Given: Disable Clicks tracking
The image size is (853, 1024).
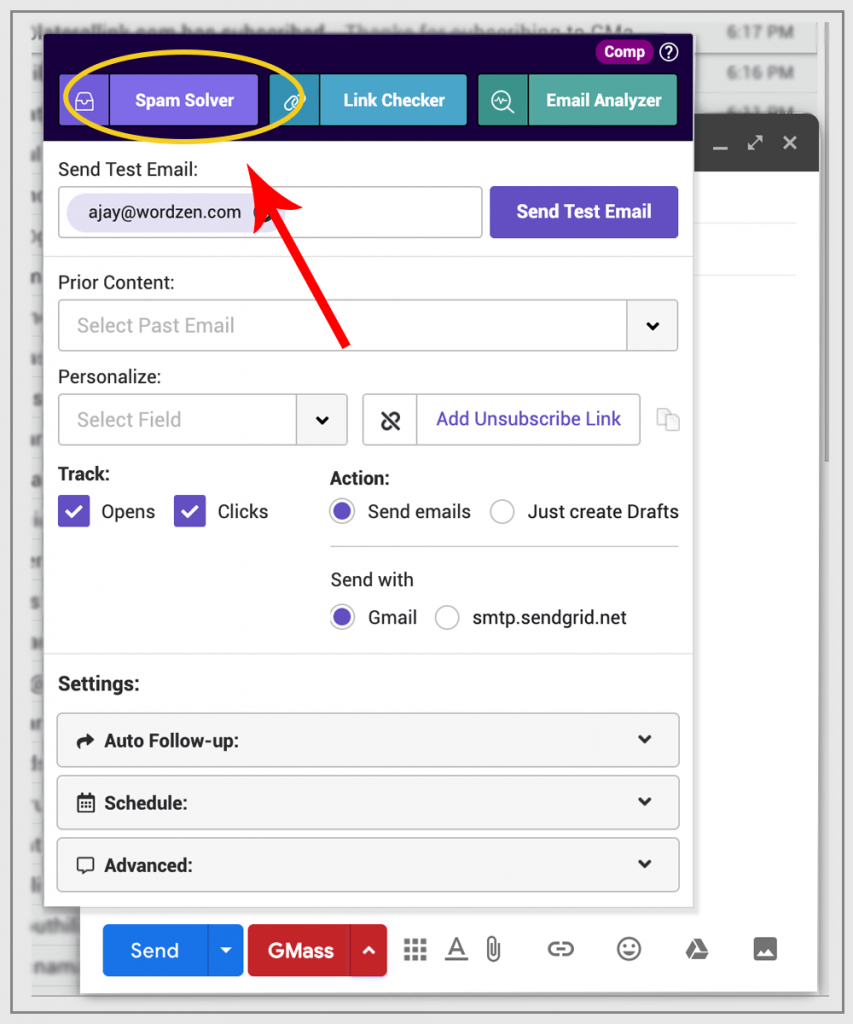Looking at the screenshot, I should point(189,511).
